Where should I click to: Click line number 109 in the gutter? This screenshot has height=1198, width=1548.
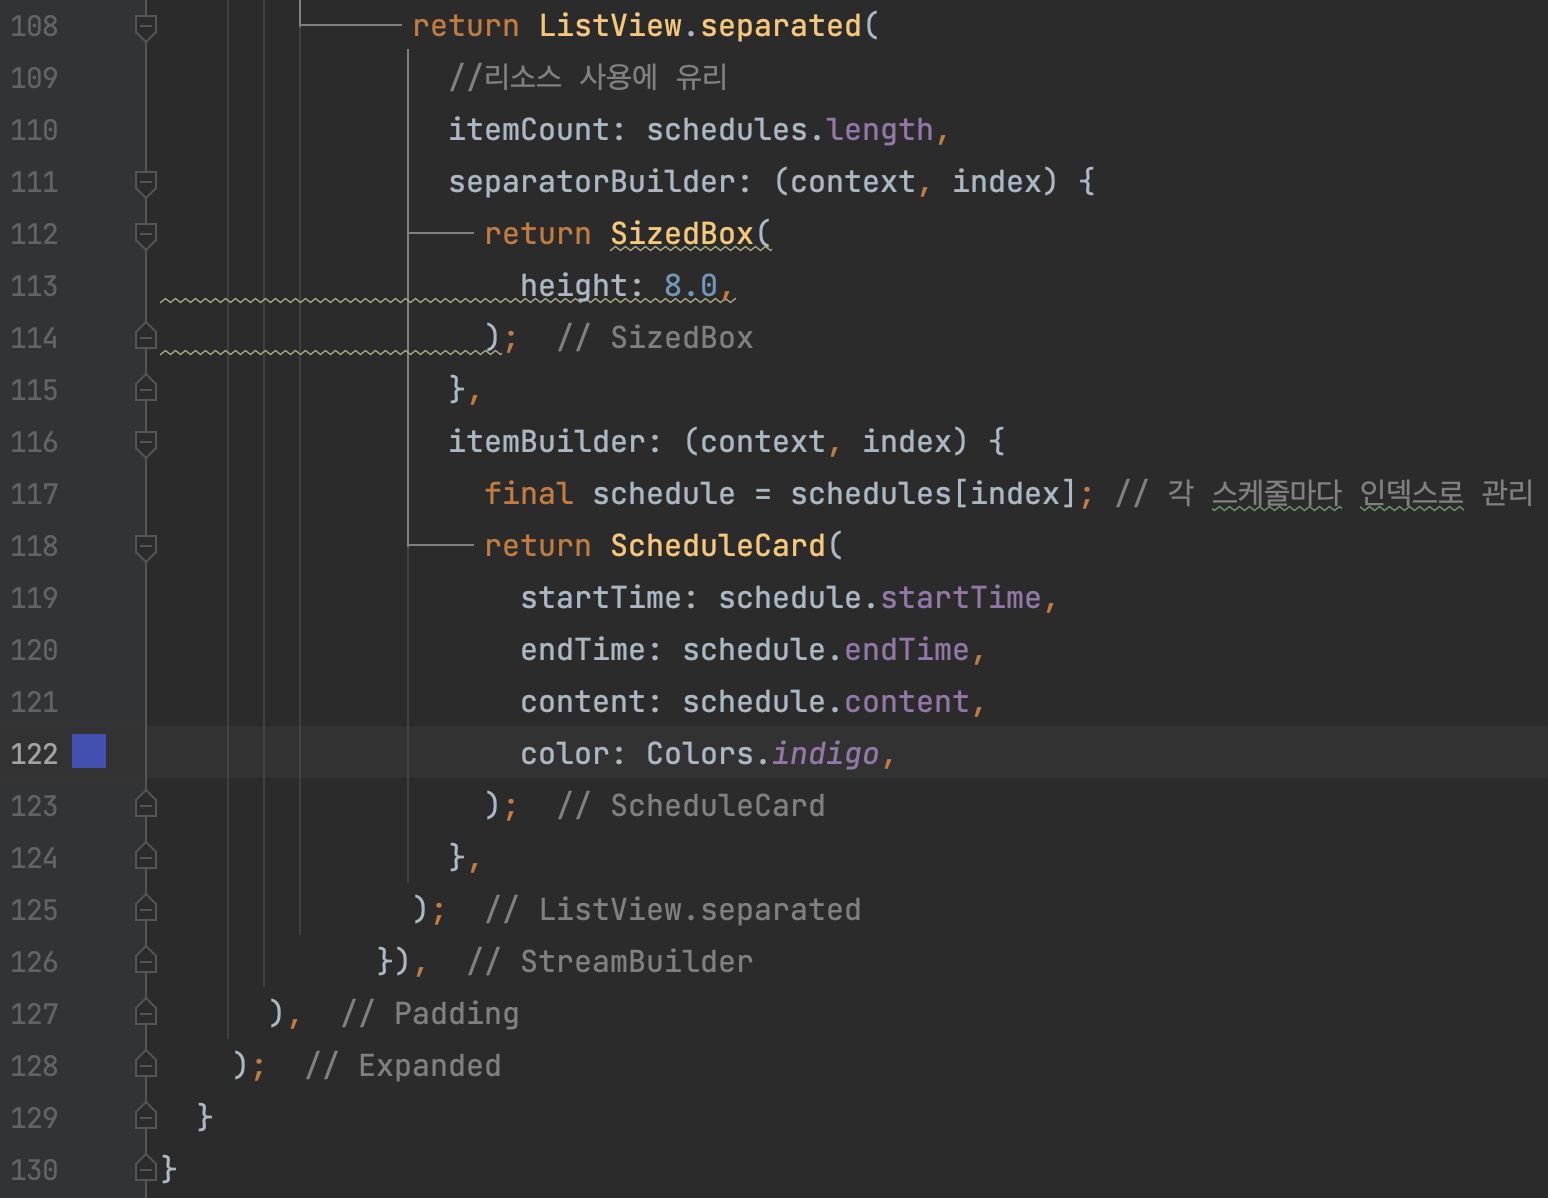[34, 78]
